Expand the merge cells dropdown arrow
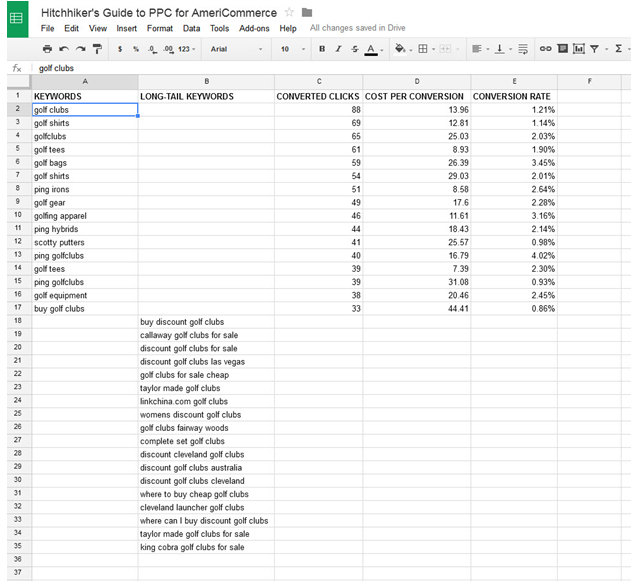This screenshot has height=587, width=637. pos(458,50)
